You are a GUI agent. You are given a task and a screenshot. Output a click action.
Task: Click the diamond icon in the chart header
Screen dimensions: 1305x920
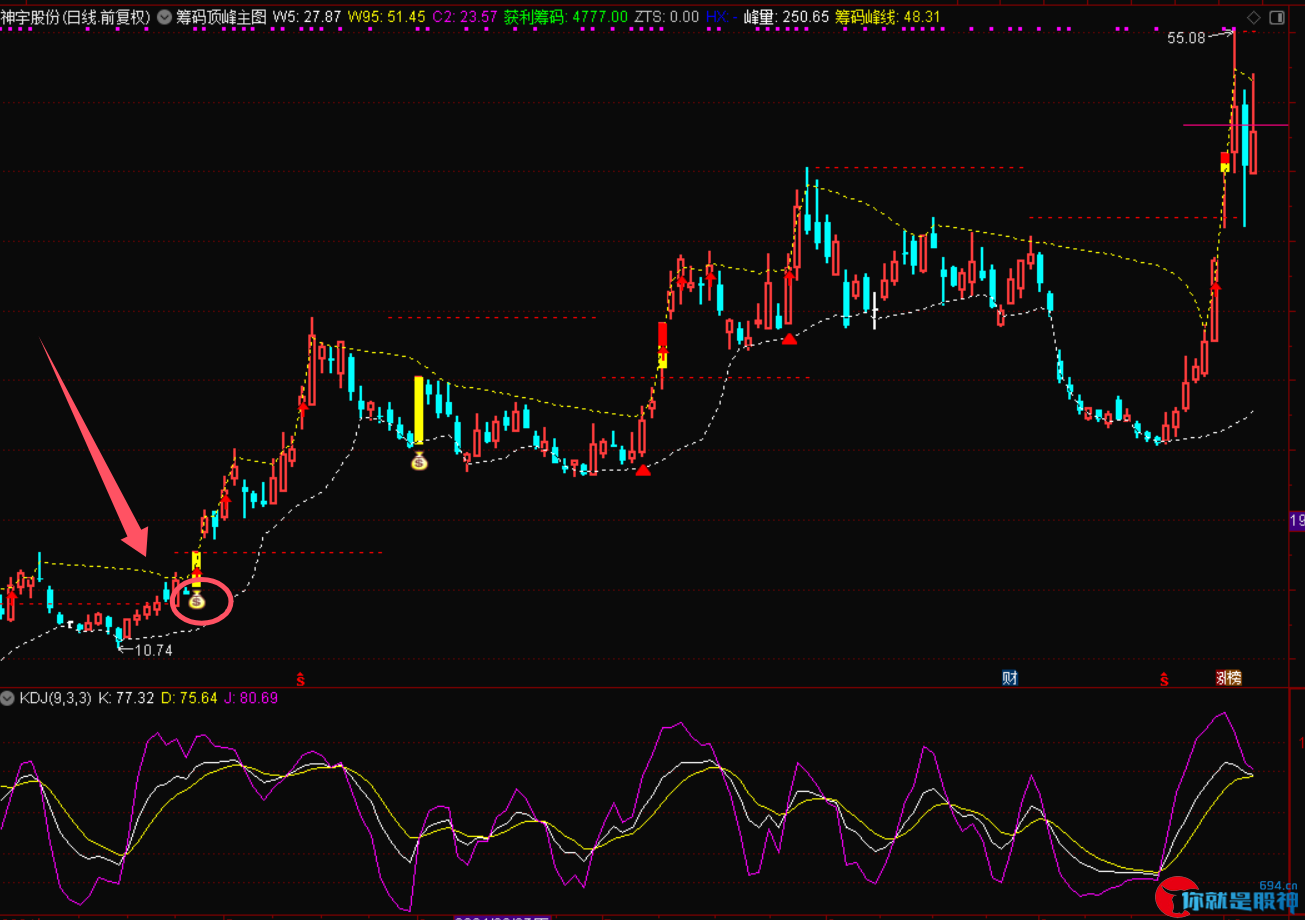1254,17
